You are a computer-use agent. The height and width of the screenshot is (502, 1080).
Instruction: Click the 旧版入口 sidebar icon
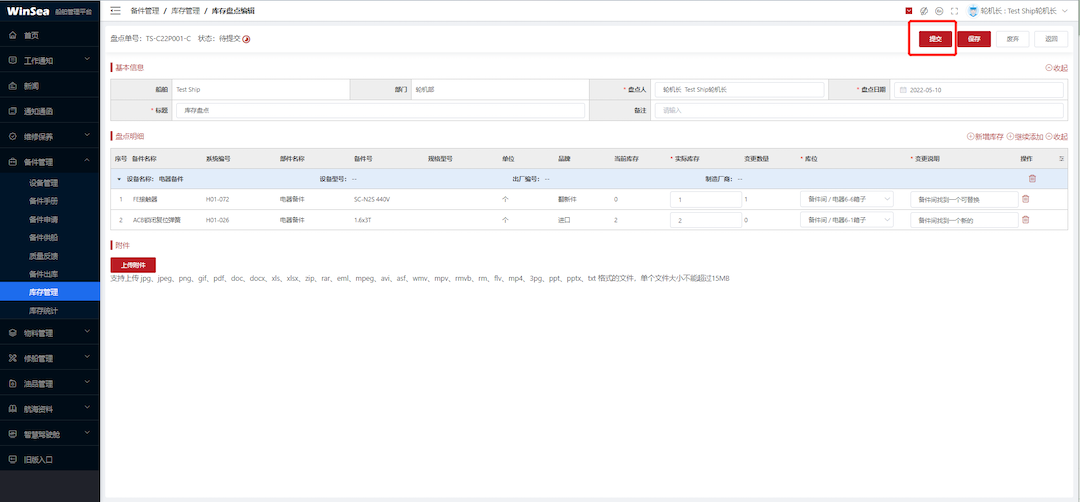[13, 459]
